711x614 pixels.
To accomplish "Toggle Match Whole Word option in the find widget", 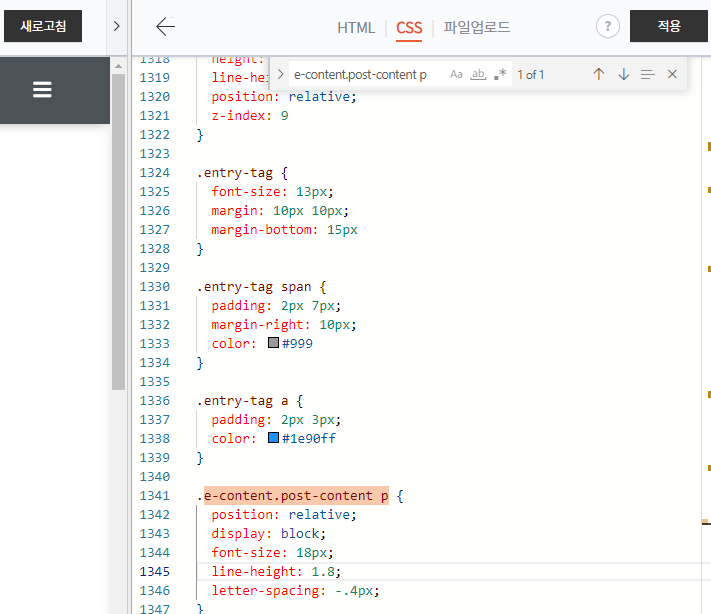I will [x=478, y=74].
